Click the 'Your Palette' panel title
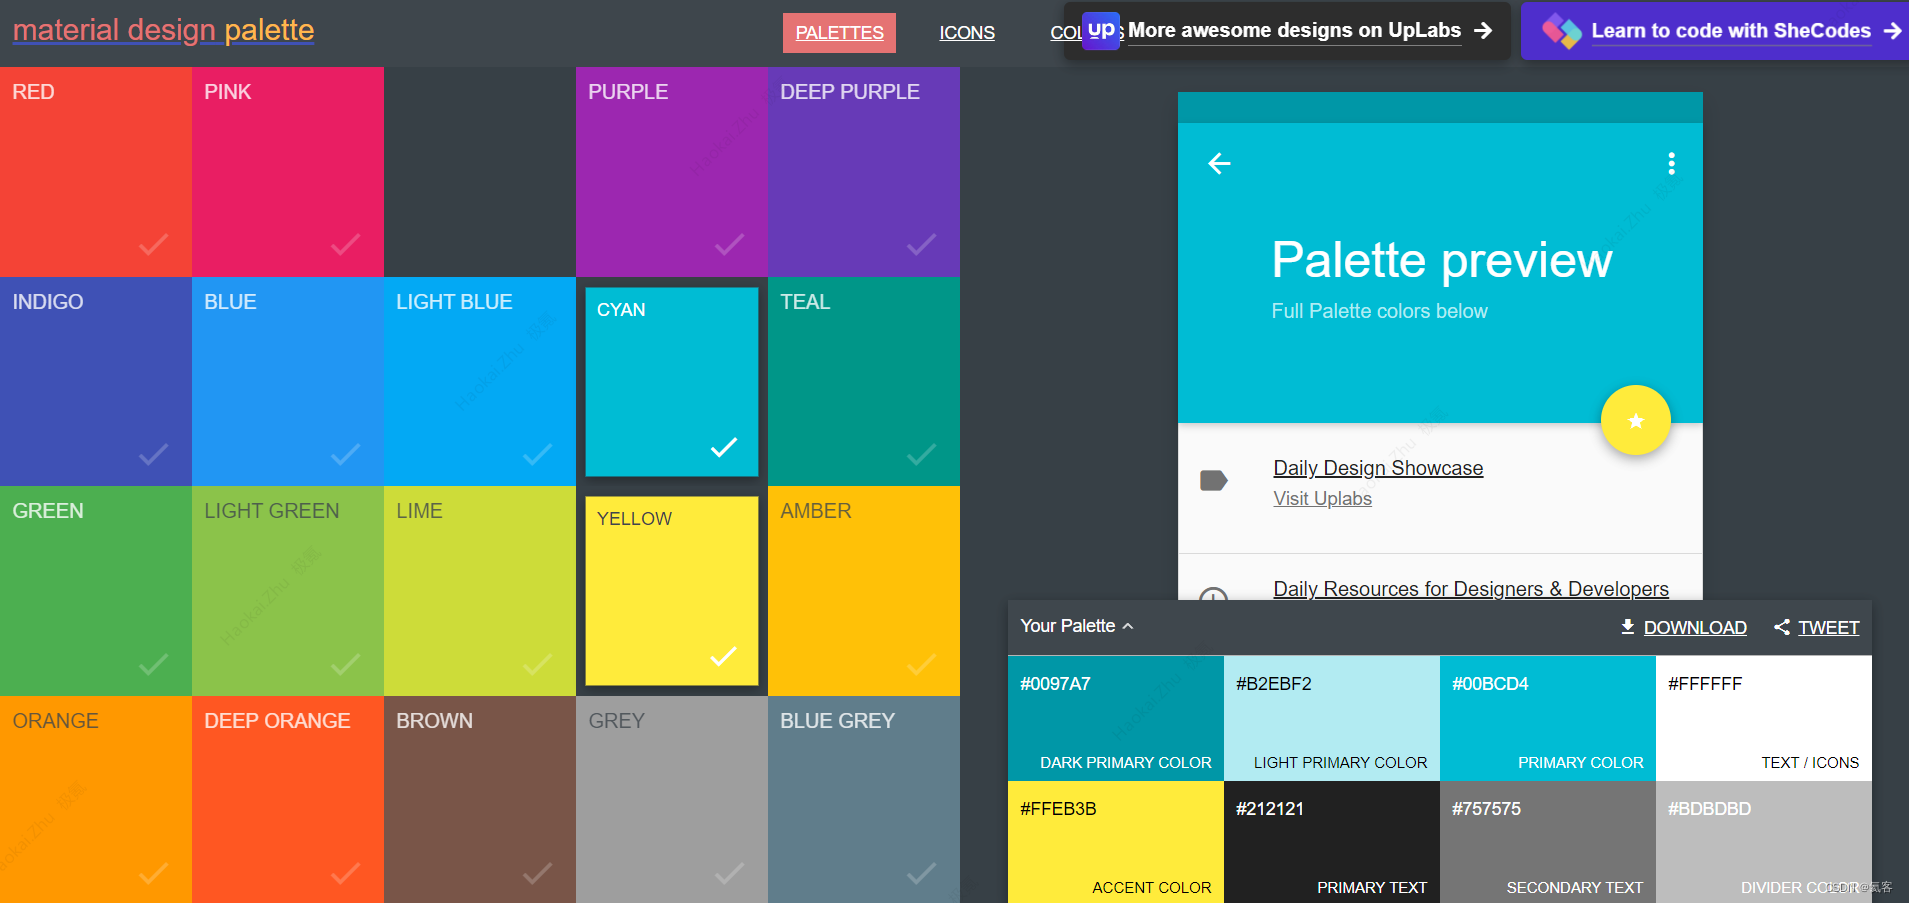 pos(1067,626)
